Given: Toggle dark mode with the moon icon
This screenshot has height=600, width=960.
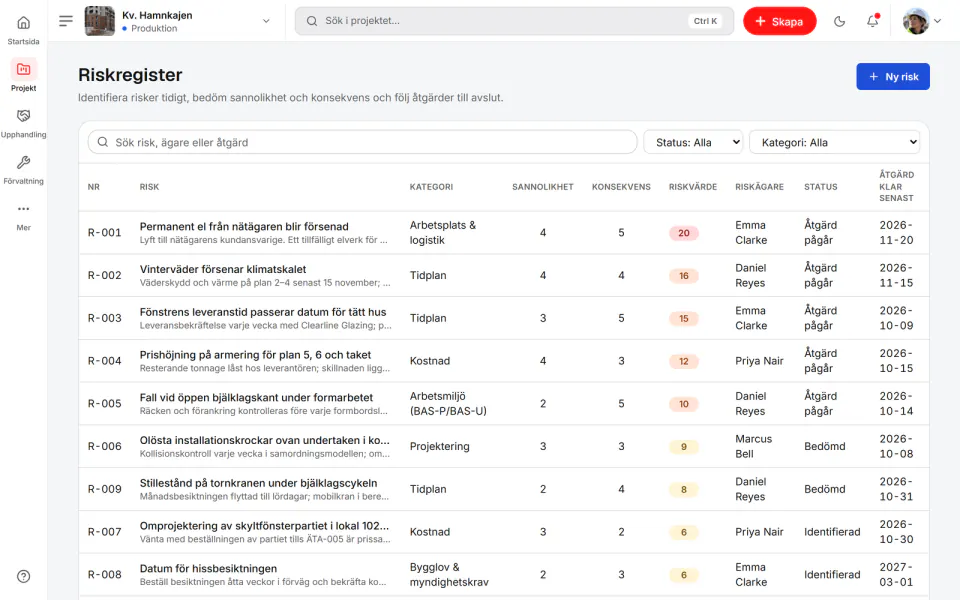Looking at the screenshot, I should tap(839, 21).
